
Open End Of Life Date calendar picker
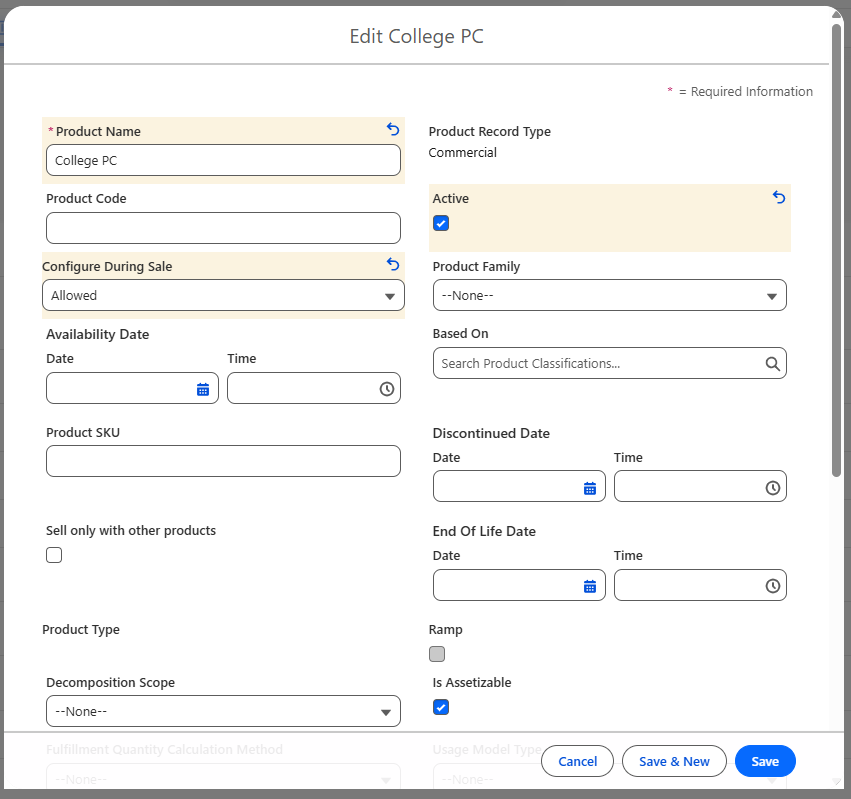point(590,586)
